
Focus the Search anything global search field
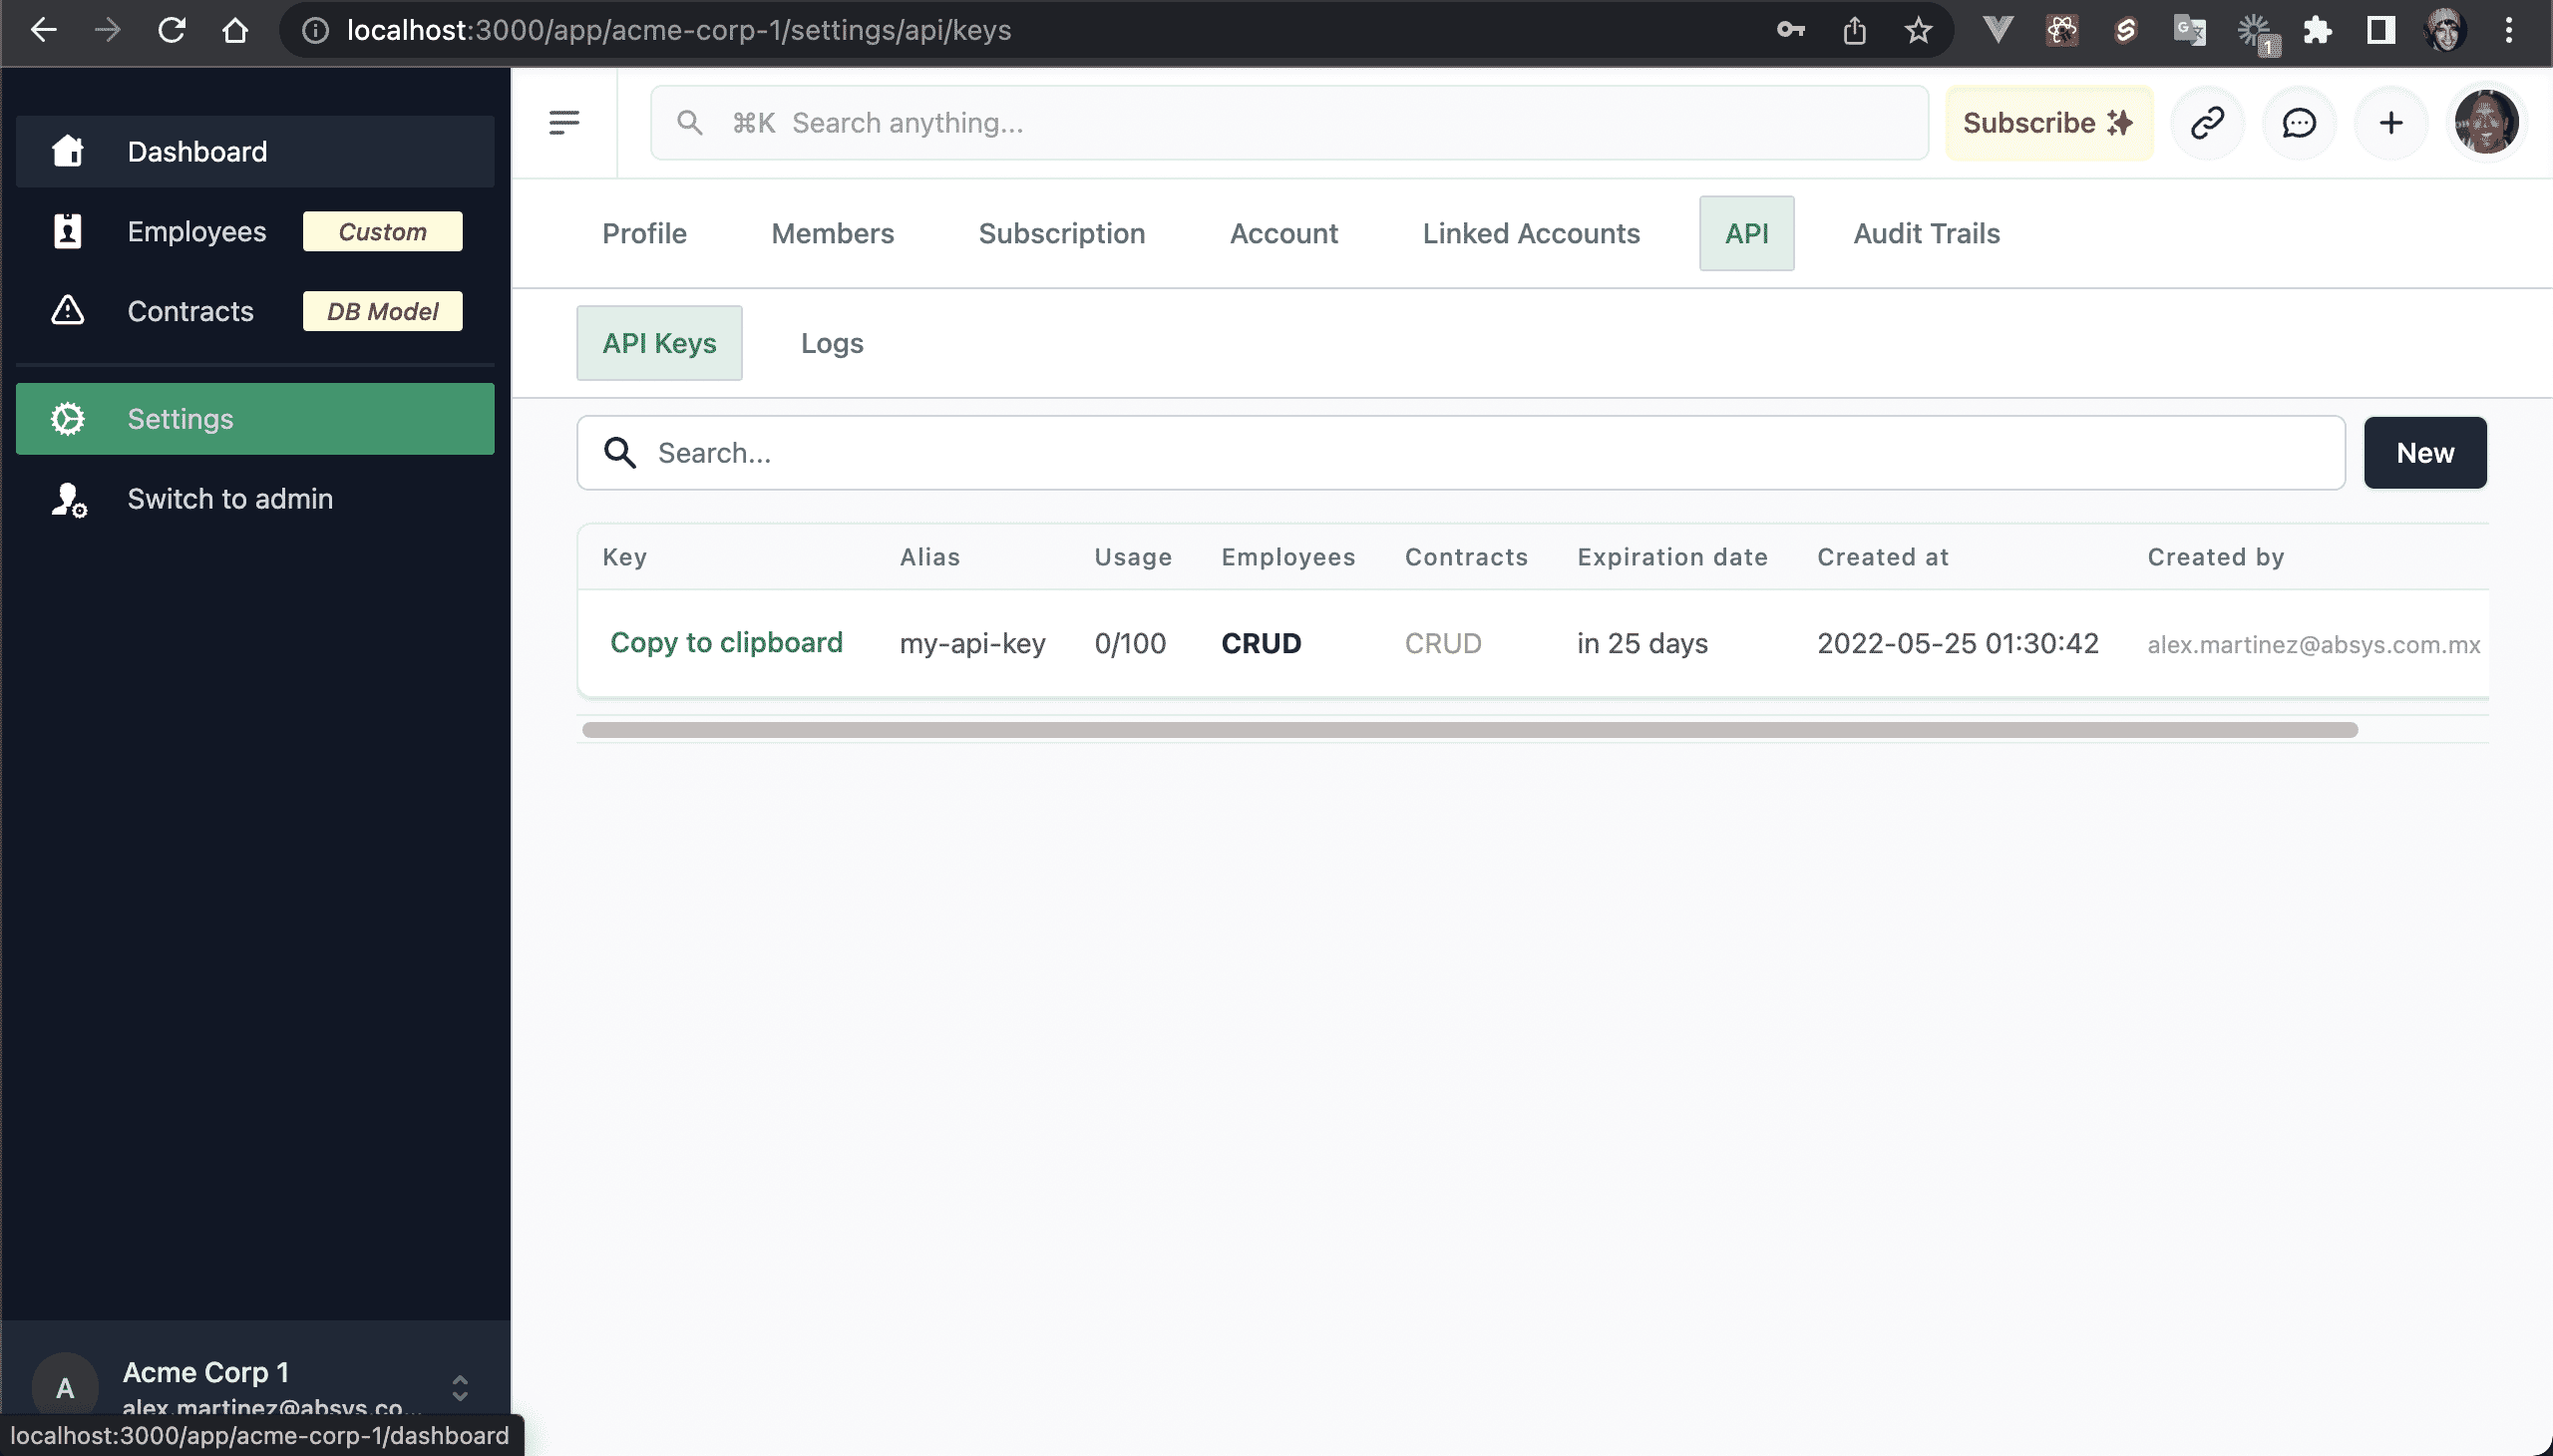[x=1289, y=122]
